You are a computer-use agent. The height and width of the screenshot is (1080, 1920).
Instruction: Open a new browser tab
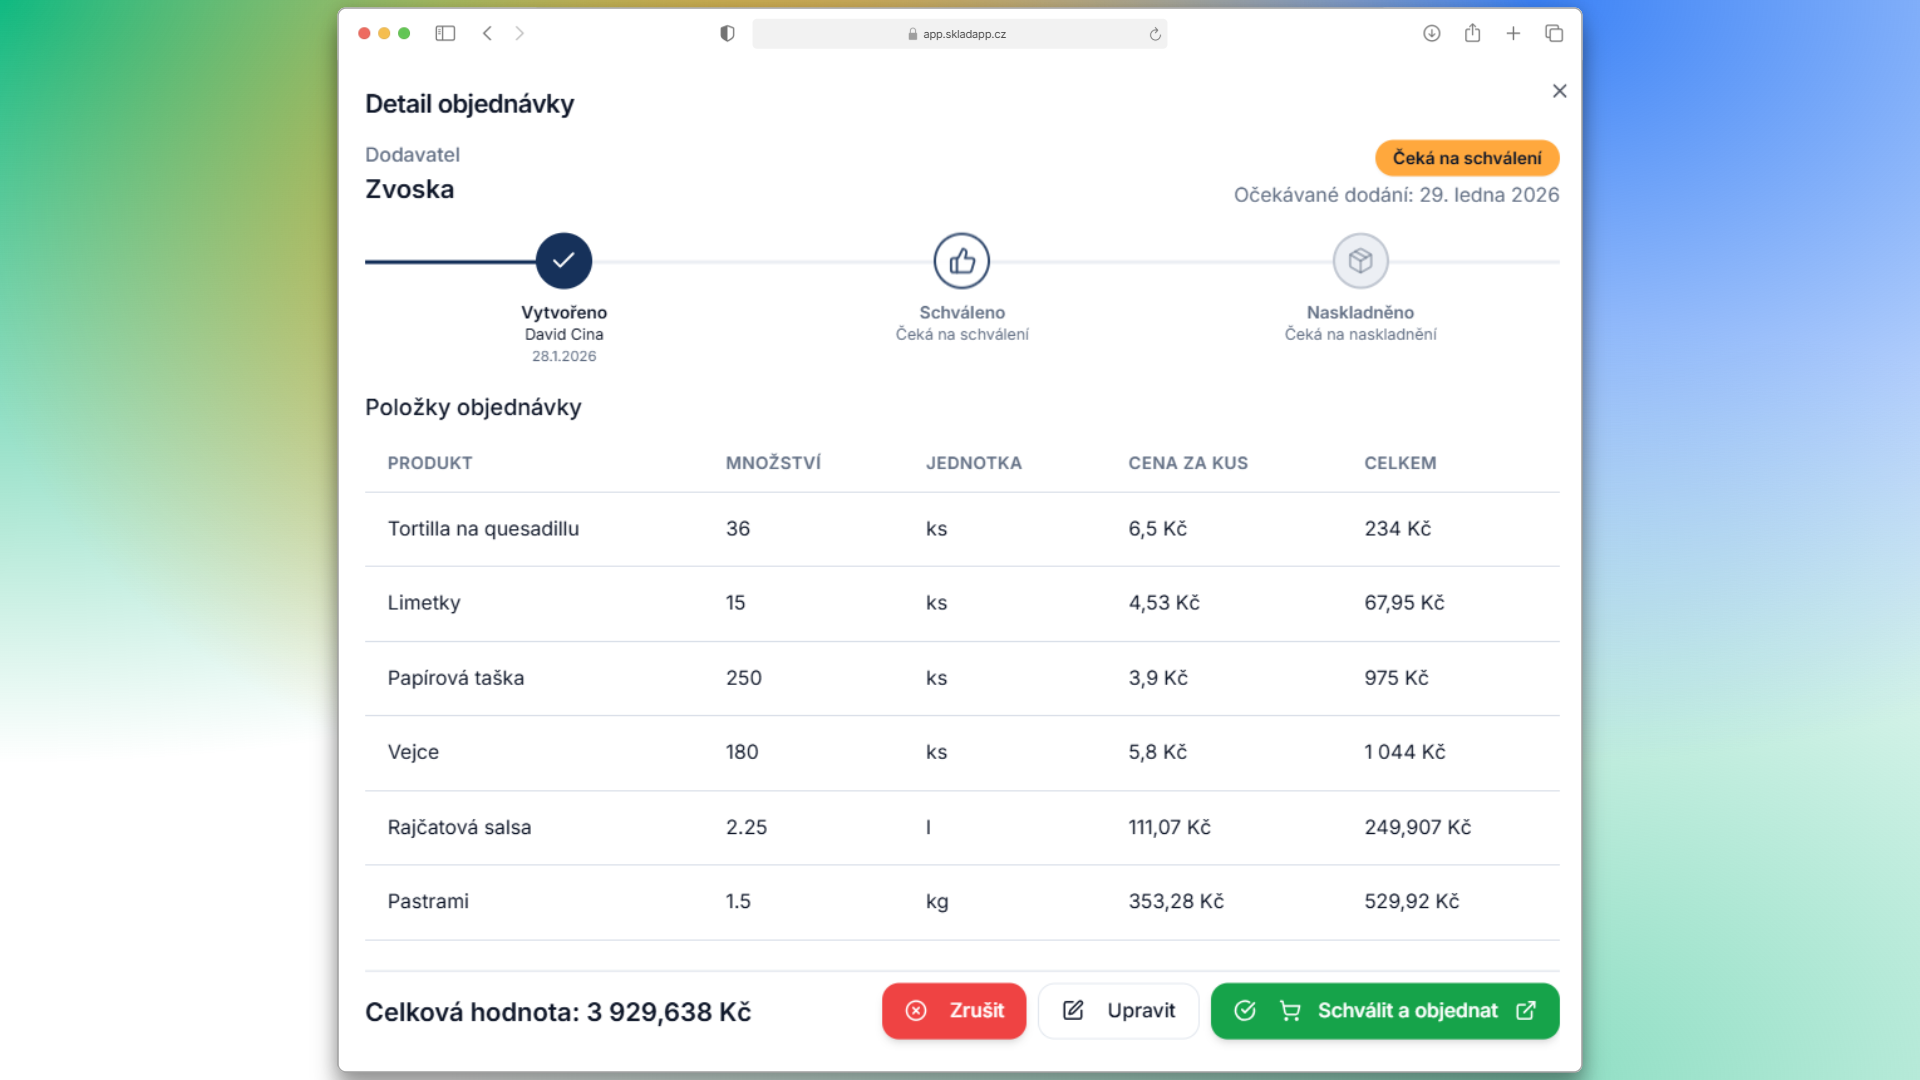pos(1513,33)
